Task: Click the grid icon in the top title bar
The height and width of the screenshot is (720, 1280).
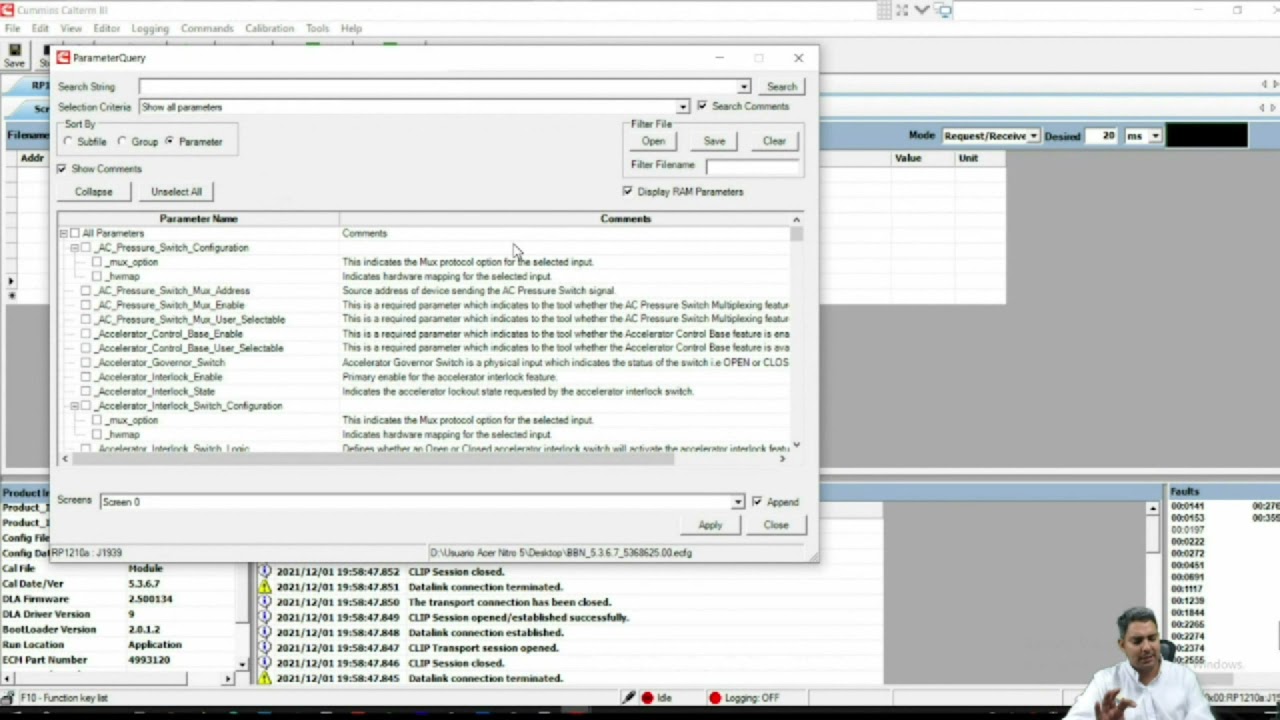Action: [884, 10]
